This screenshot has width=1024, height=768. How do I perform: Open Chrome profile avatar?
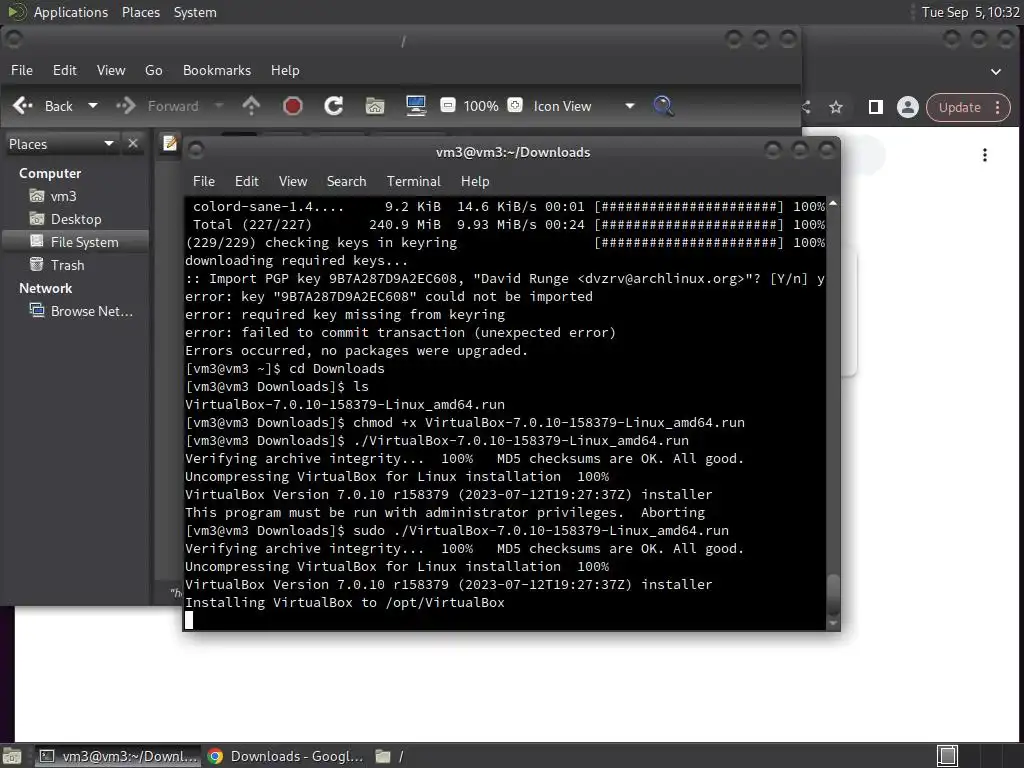[x=908, y=107]
